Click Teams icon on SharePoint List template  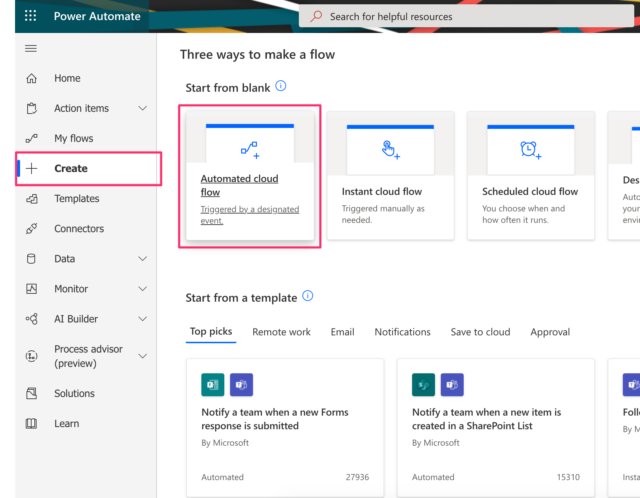click(x=452, y=385)
